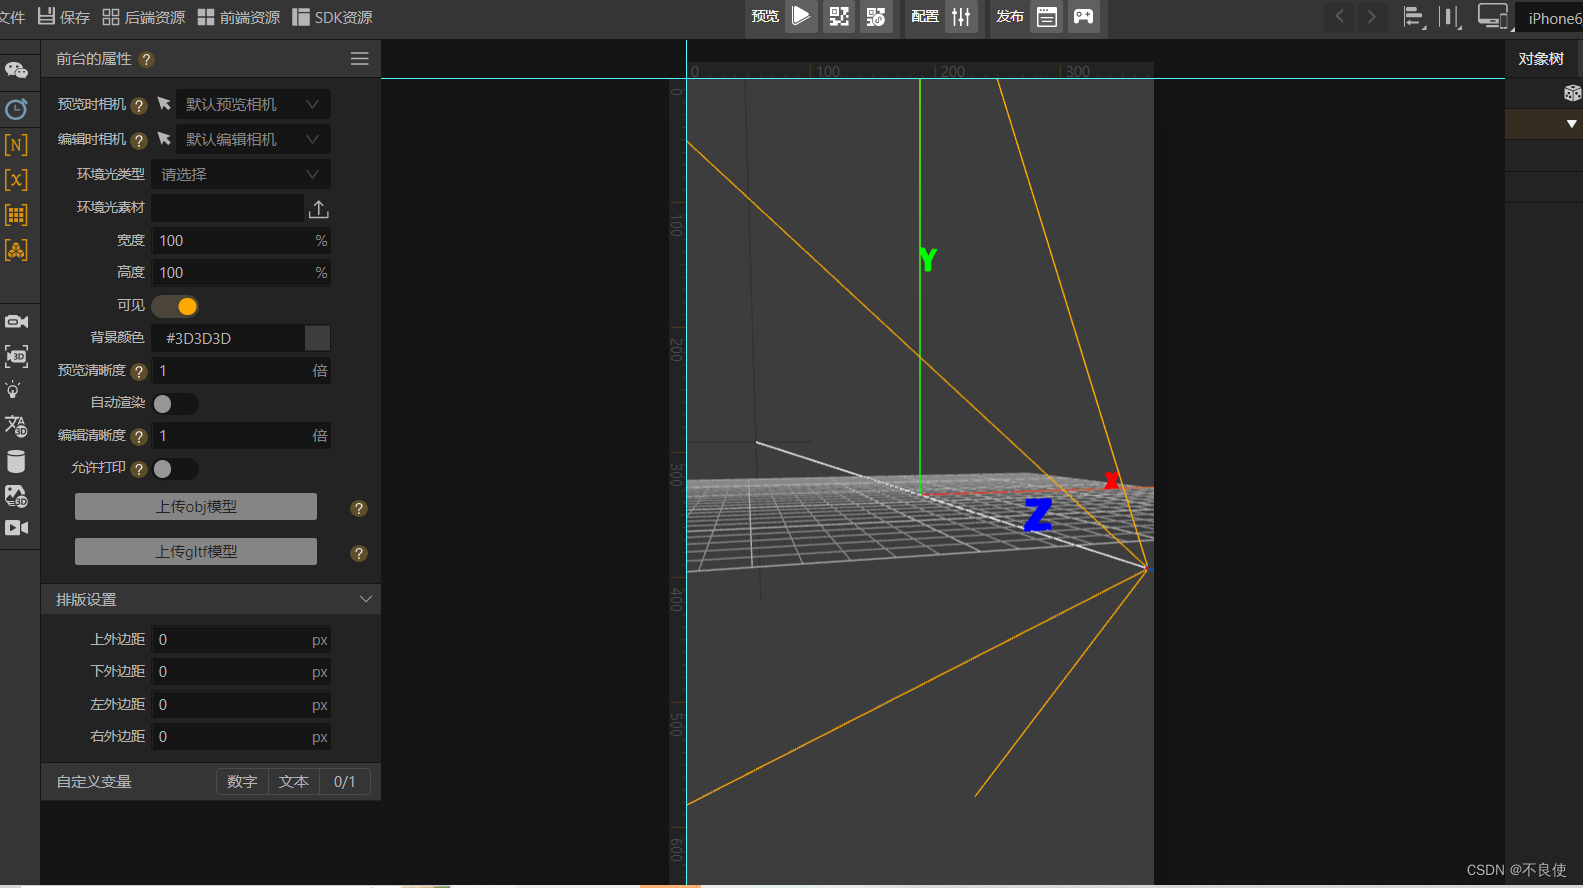Image resolution: width=1583 pixels, height=888 pixels.
Task: Click the WeChat icon in sidebar
Action: pyautogui.click(x=16, y=70)
